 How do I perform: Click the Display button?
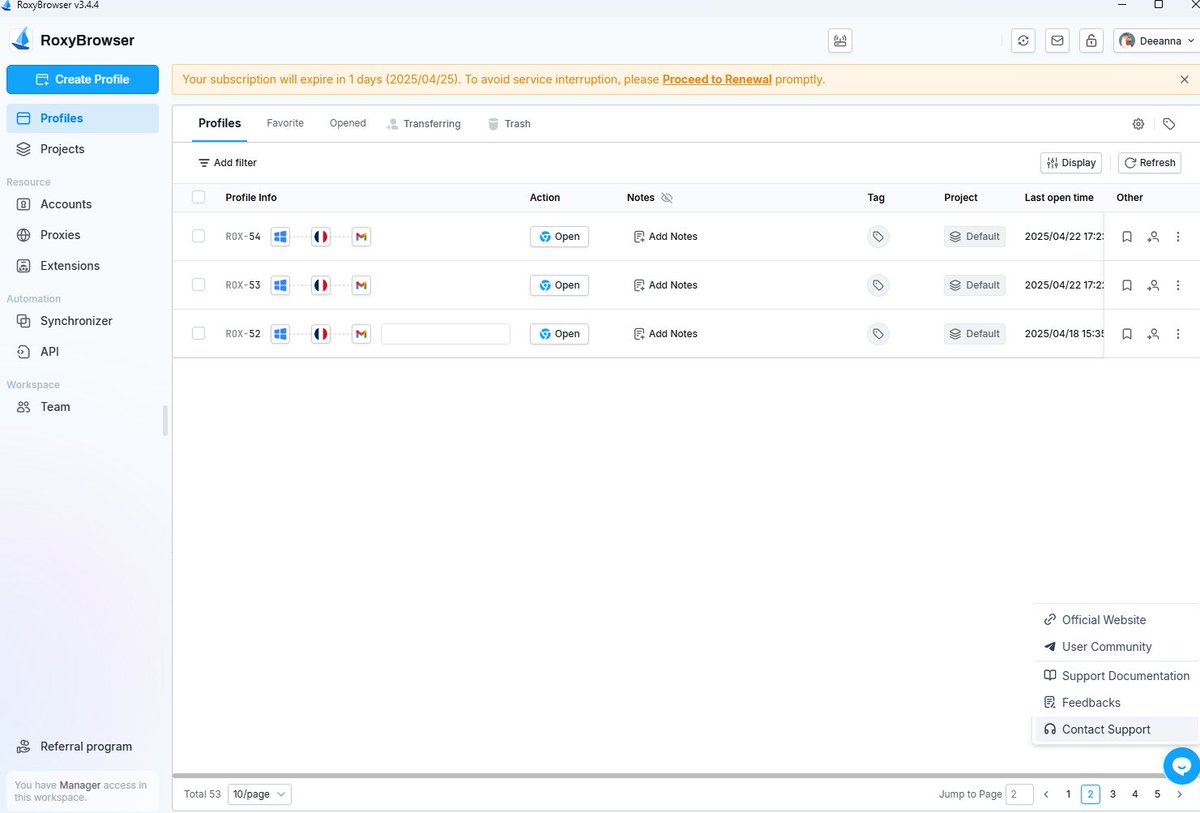point(1071,163)
